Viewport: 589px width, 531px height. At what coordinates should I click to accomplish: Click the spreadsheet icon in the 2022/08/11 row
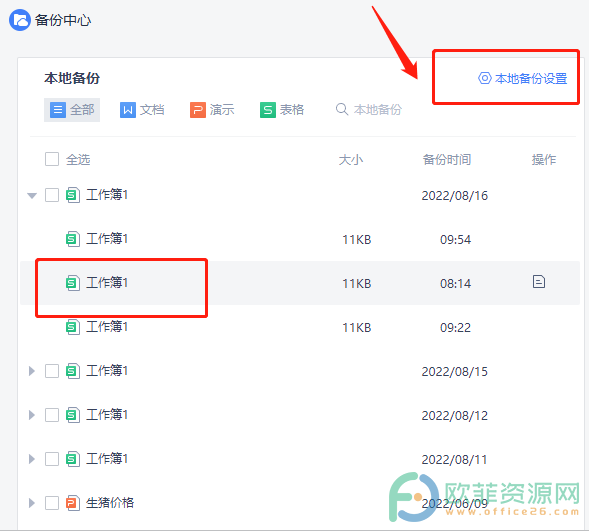[x=73, y=459]
